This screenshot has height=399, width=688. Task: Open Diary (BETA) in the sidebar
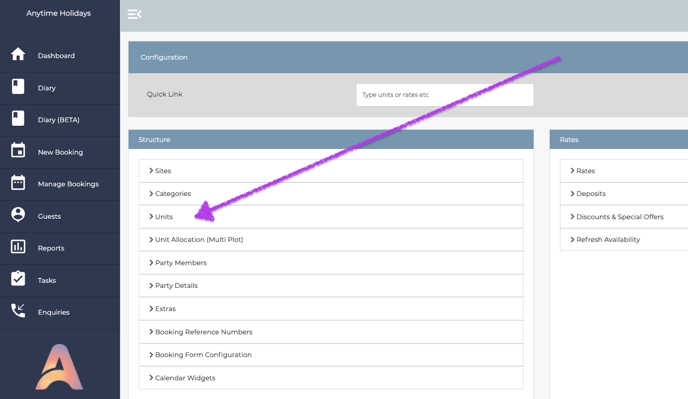pos(60,120)
